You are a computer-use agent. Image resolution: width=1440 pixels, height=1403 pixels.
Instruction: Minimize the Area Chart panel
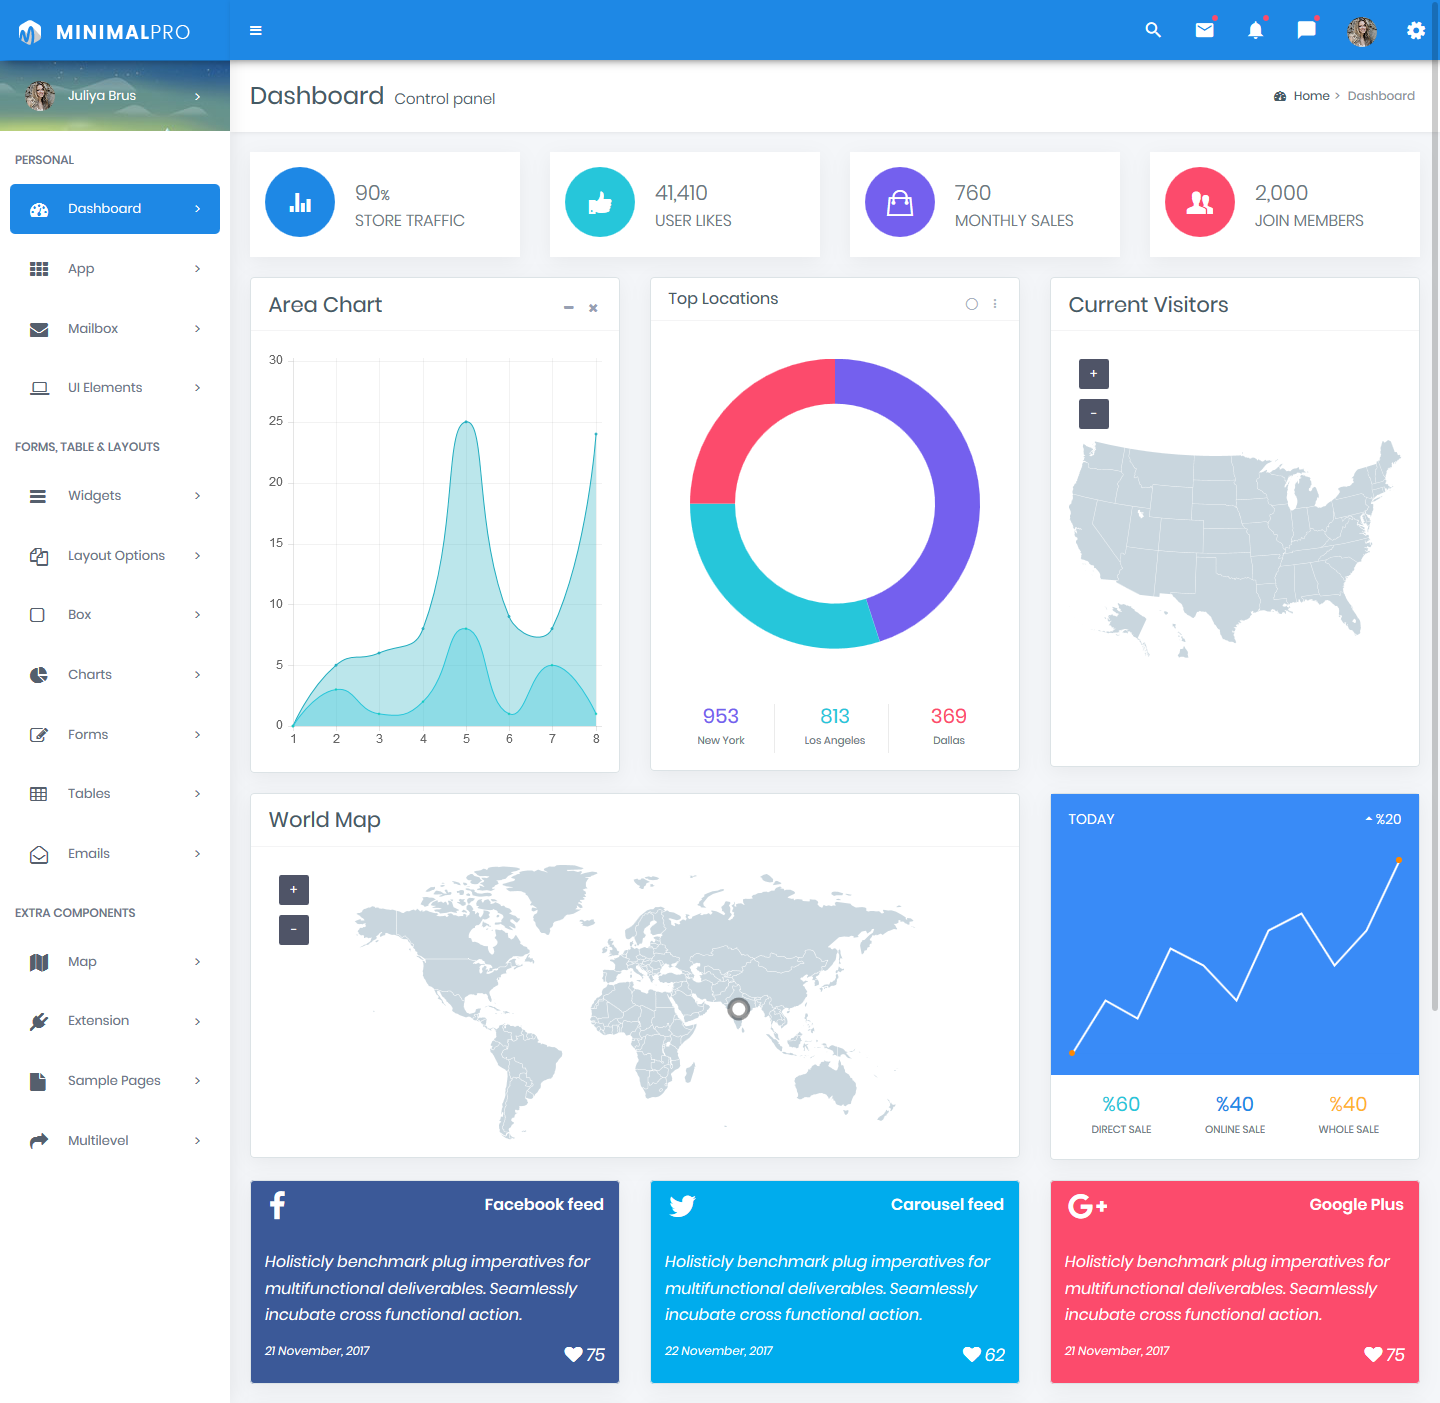tap(569, 308)
